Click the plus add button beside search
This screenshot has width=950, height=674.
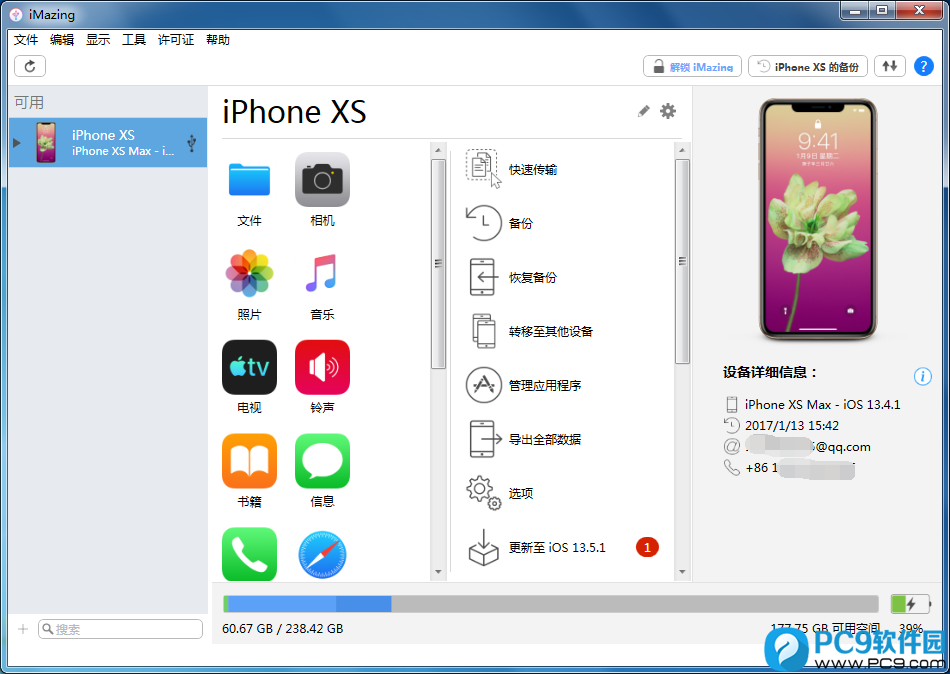[x=23, y=629]
